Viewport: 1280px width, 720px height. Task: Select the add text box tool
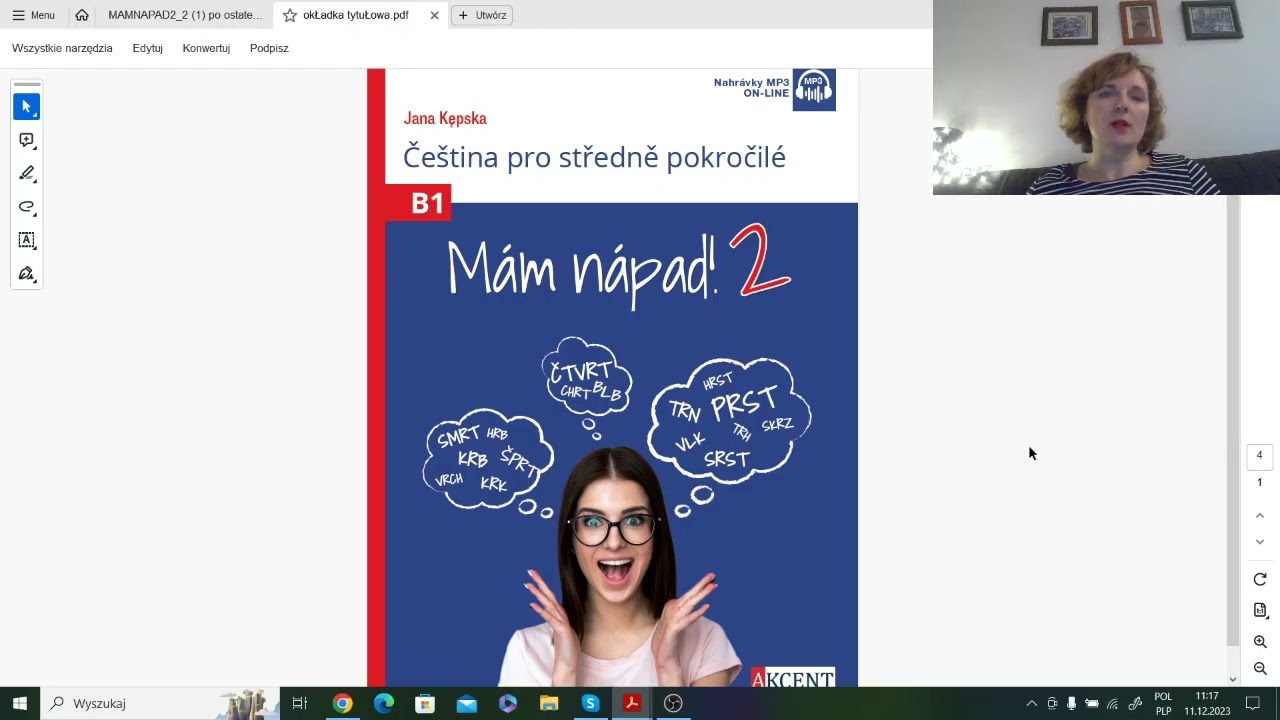coord(27,240)
